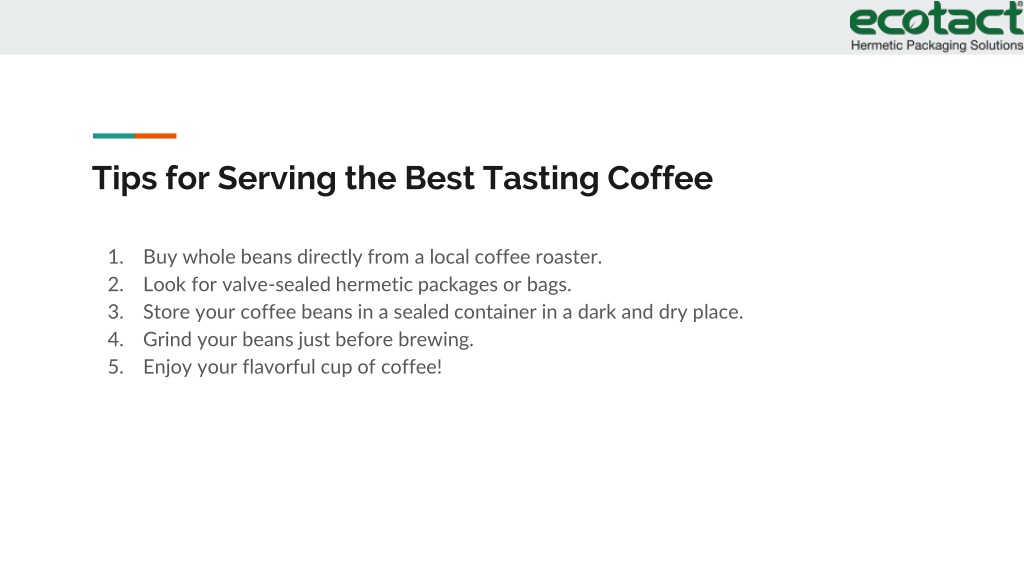This screenshot has width=1024, height=576.
Task: Click the word Coffee in the heading
Action: (x=660, y=178)
